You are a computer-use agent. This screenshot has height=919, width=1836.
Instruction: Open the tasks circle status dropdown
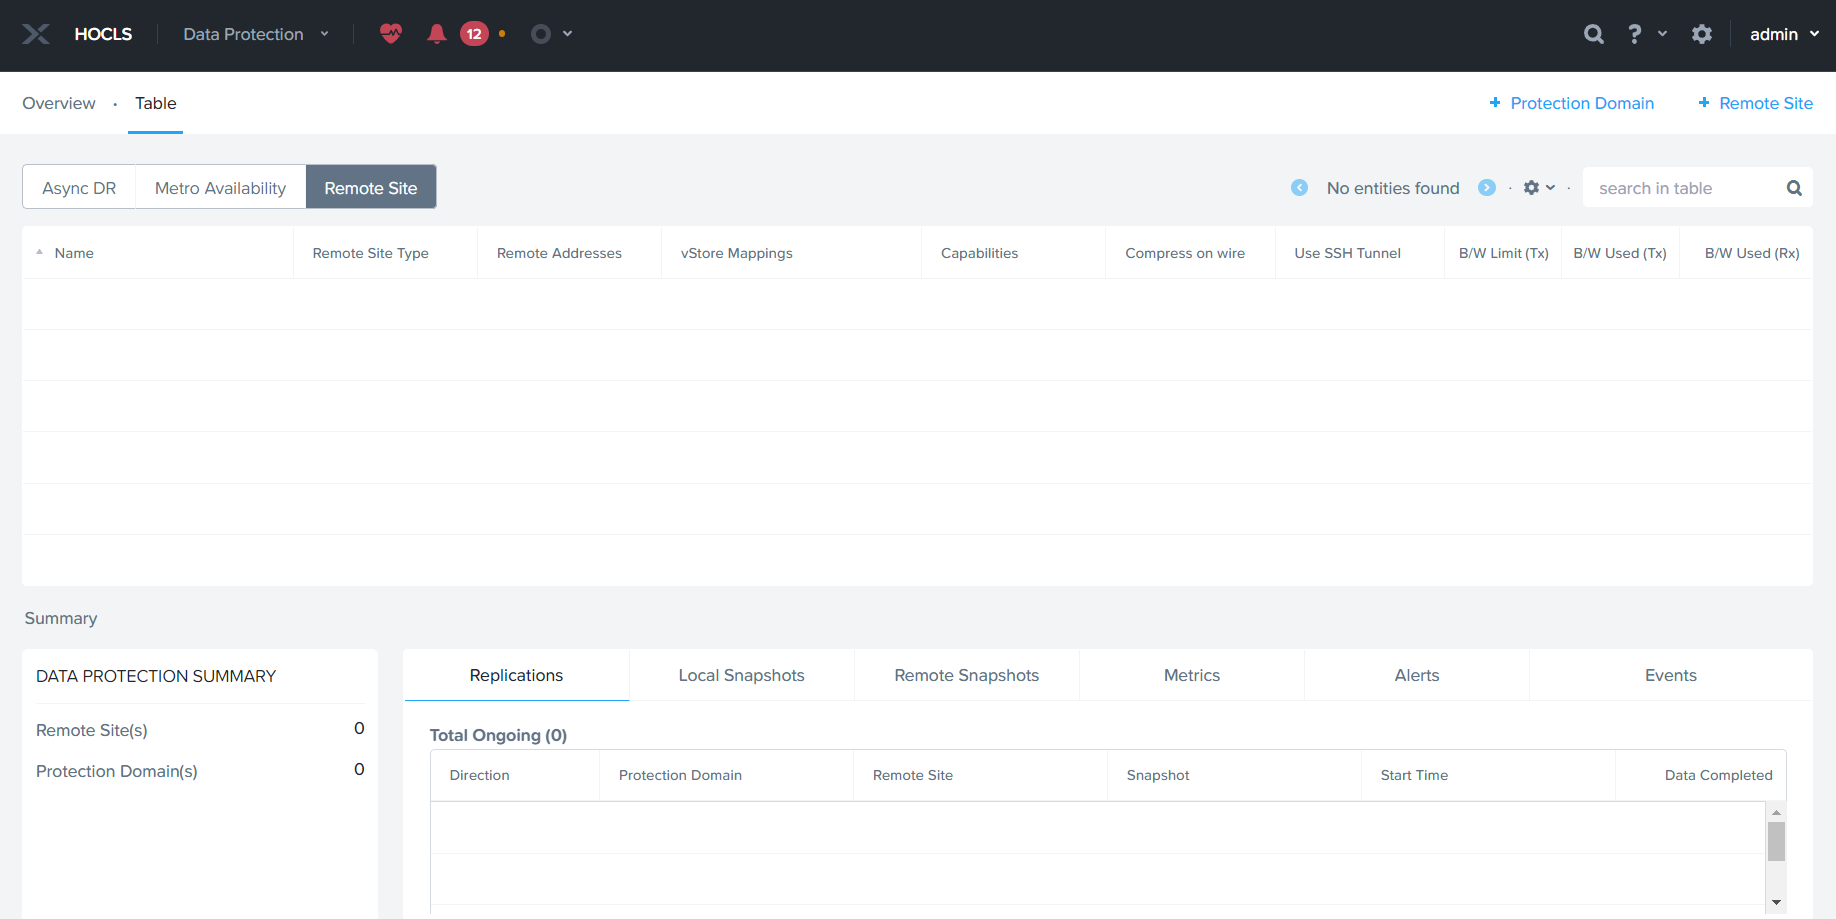pos(551,34)
